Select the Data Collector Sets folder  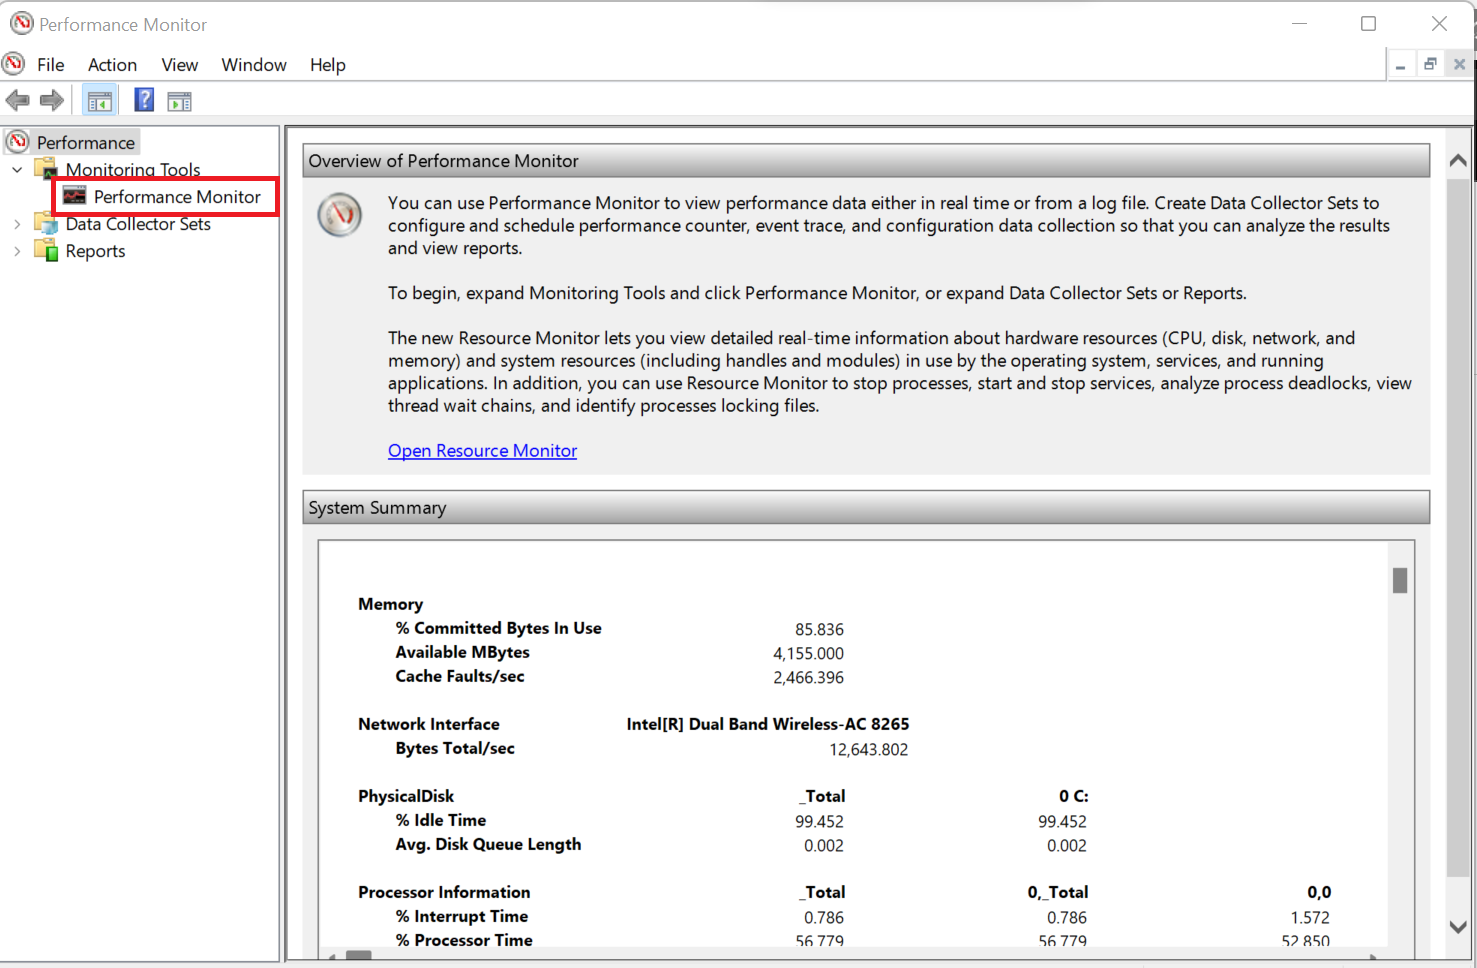click(138, 224)
